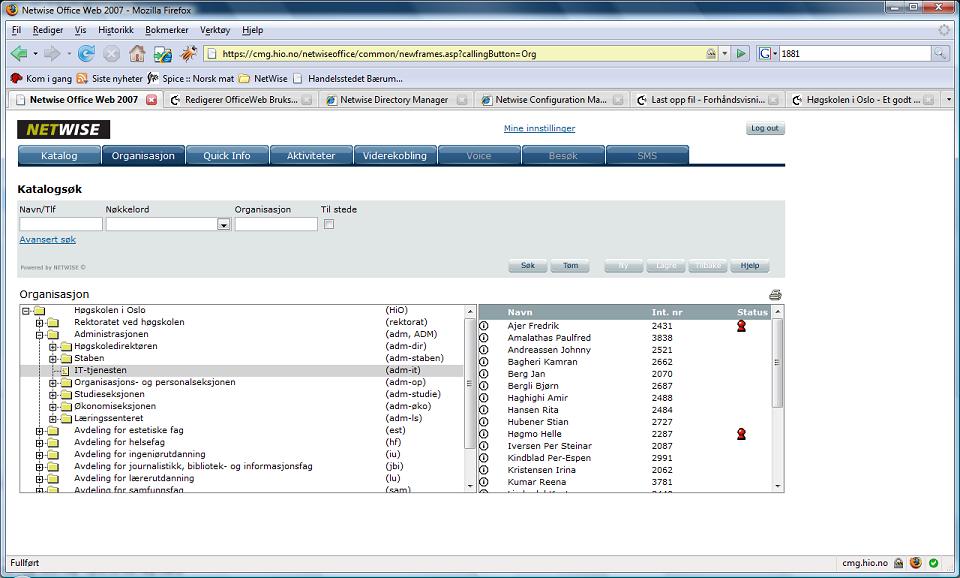Expand Rektoratet ved høgskolen node
Viewport: 960px width, 578px height.
[x=39, y=323]
